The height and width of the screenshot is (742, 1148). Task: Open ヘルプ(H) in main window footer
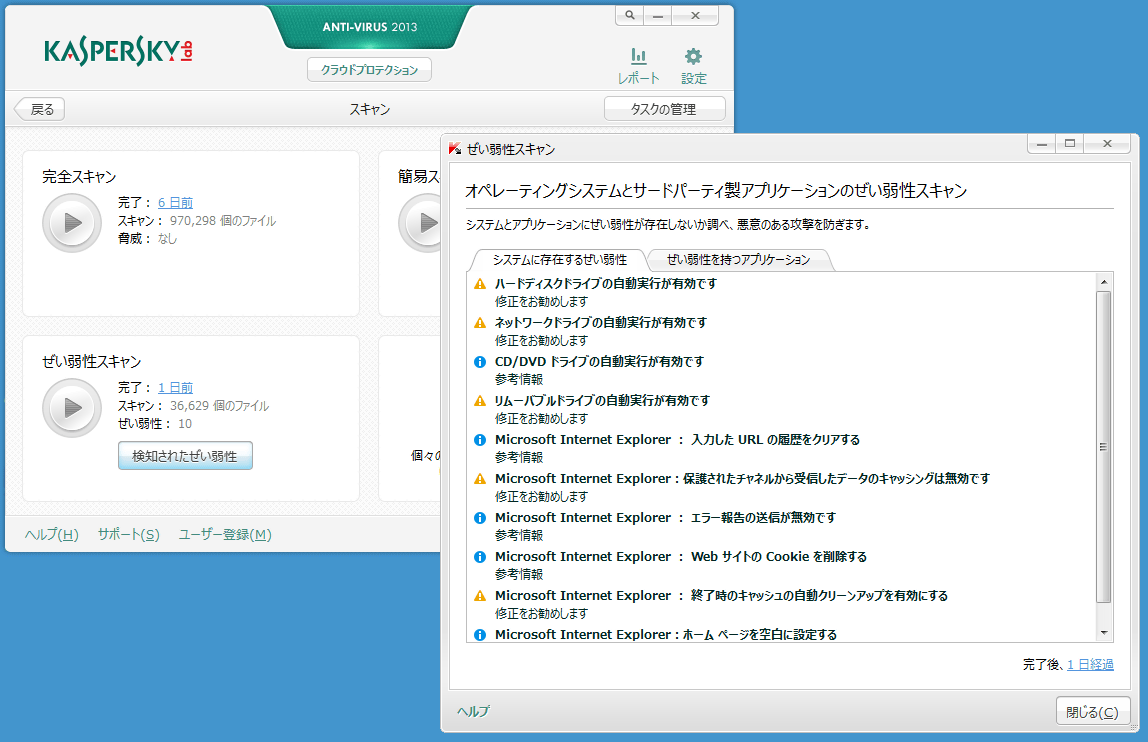click(52, 535)
